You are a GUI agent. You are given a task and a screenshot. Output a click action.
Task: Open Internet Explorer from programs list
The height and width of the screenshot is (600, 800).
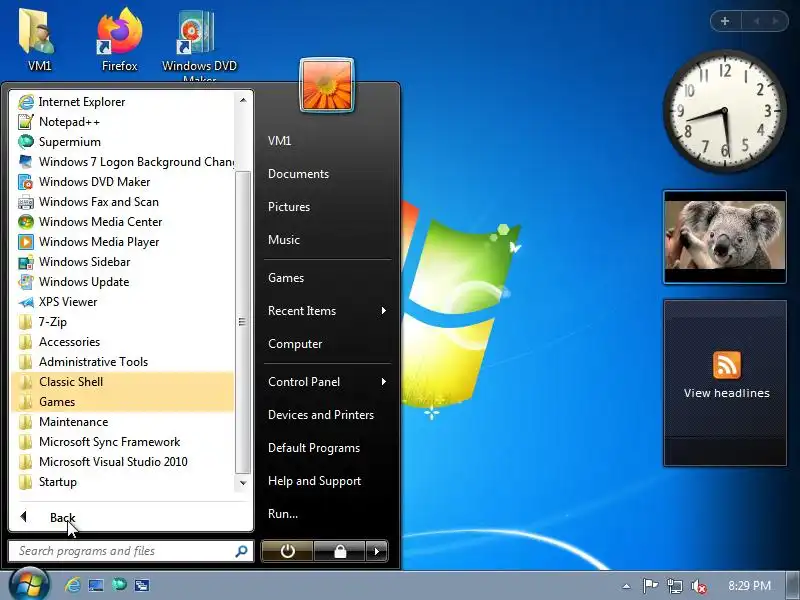pyautogui.click(x=122, y=102)
